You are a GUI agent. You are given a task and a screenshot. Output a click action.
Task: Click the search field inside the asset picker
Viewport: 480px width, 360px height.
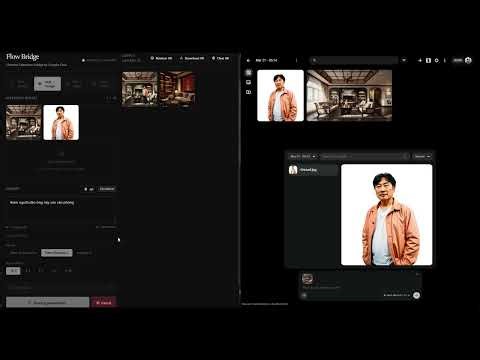coord(365,156)
